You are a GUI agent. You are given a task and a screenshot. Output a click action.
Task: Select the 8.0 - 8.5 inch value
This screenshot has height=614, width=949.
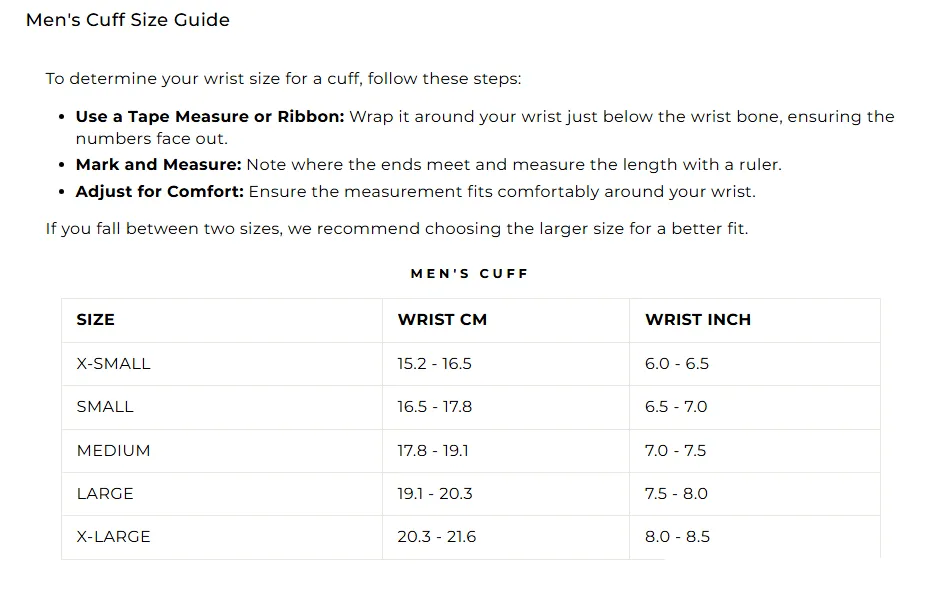[677, 536]
